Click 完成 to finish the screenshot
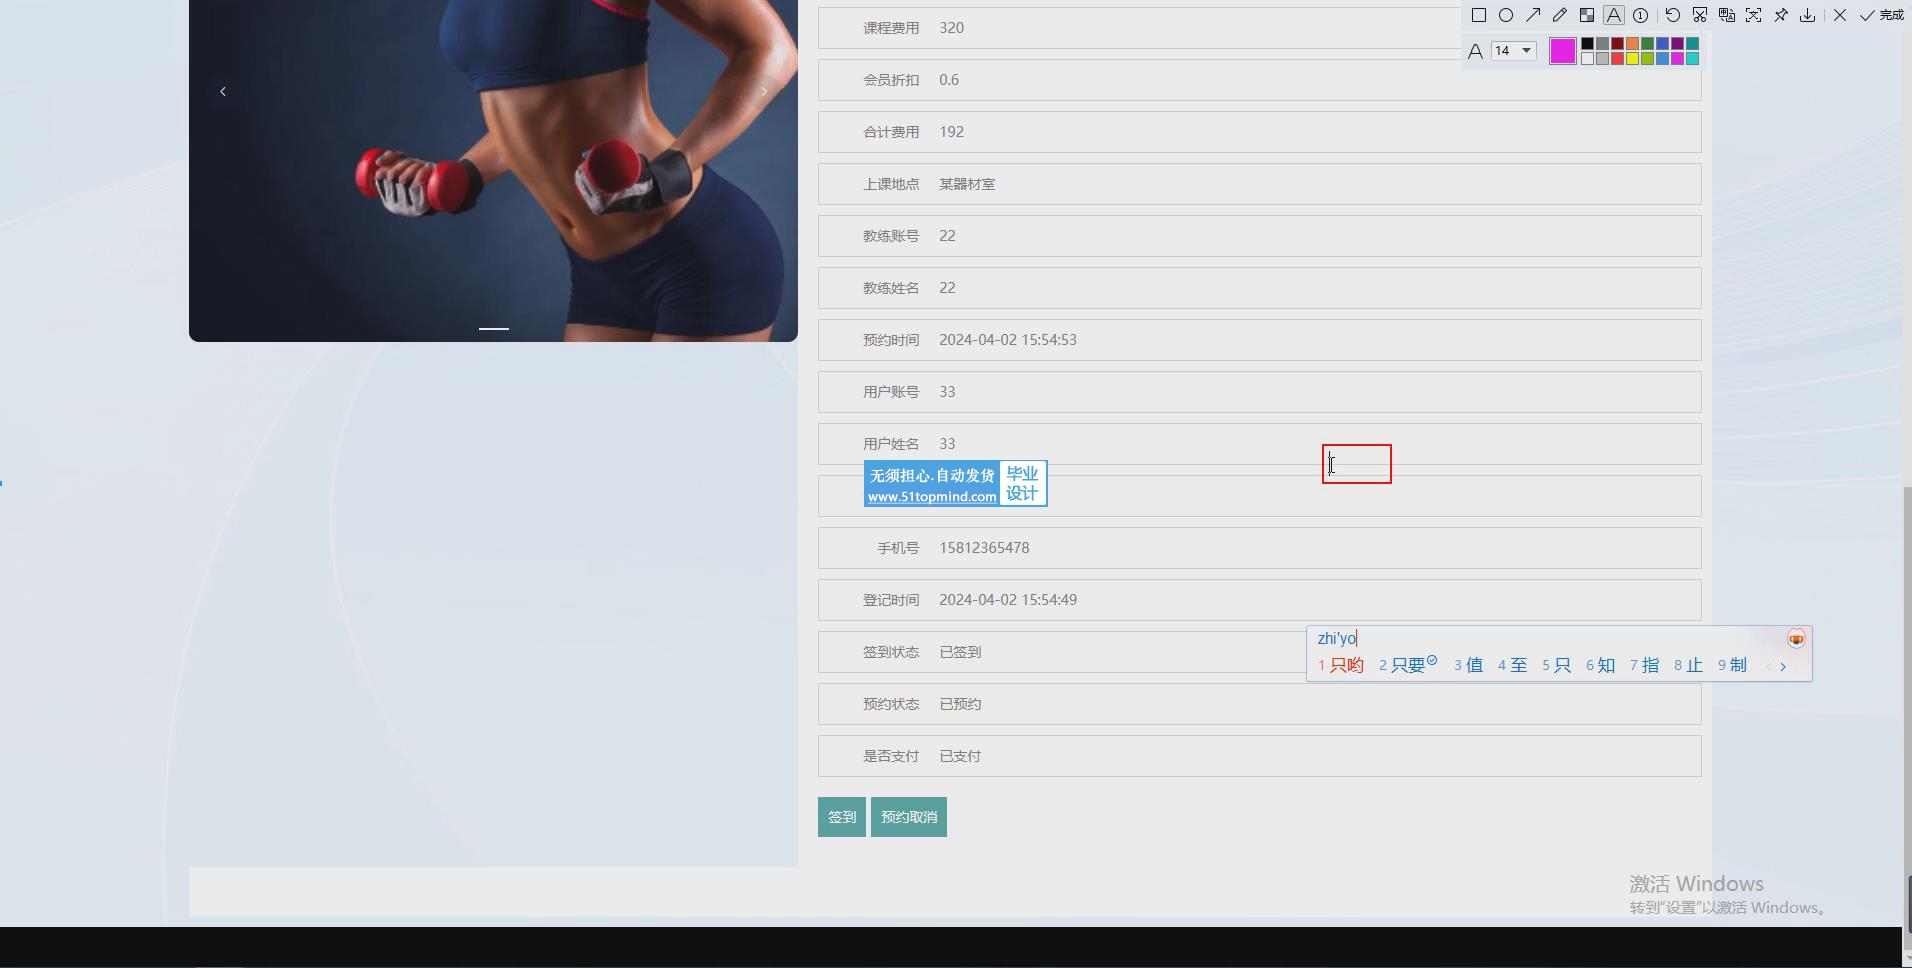Viewport: 1912px width, 968px height. point(1882,15)
